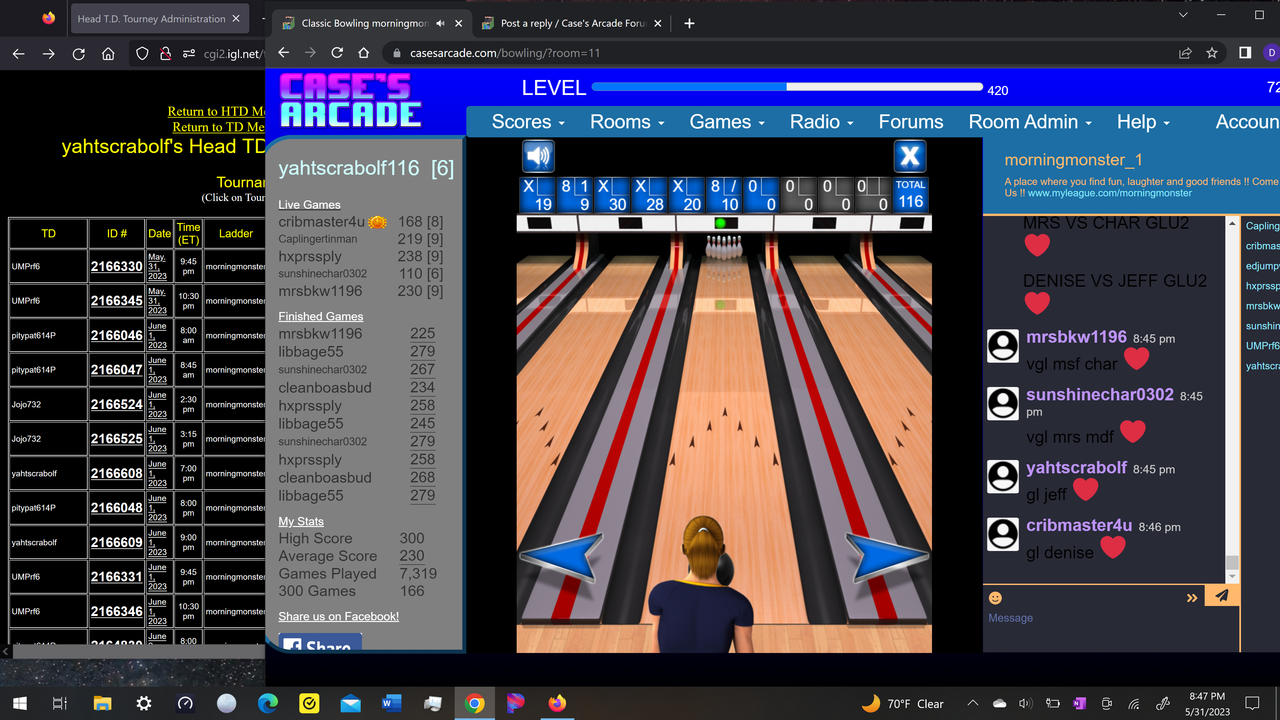The height and width of the screenshot is (720, 1280).
Task: Open the Games dropdown menu
Action: tap(727, 122)
